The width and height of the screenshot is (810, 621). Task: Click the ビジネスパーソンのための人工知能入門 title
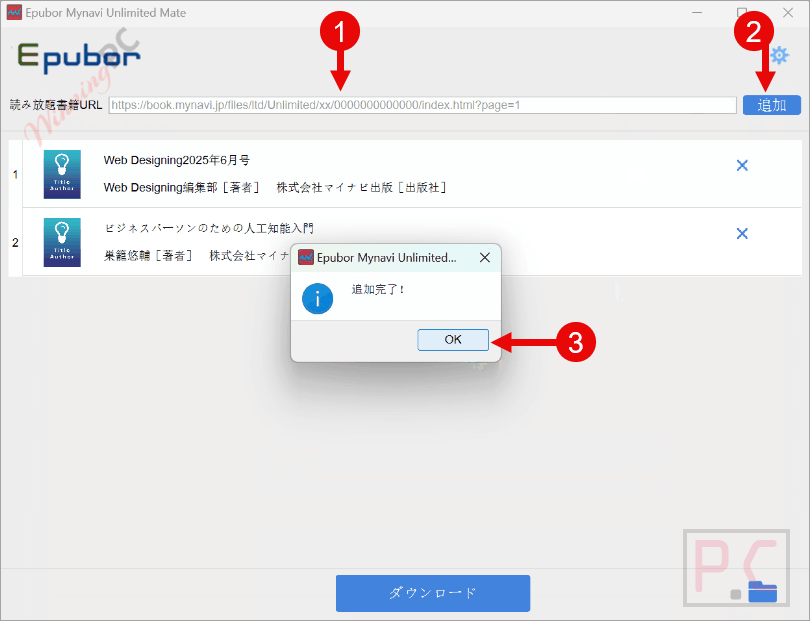[209, 228]
